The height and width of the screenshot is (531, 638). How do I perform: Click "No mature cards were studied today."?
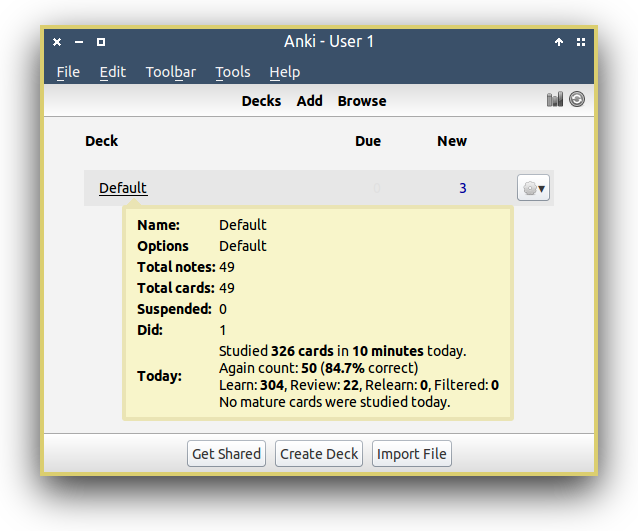334,402
